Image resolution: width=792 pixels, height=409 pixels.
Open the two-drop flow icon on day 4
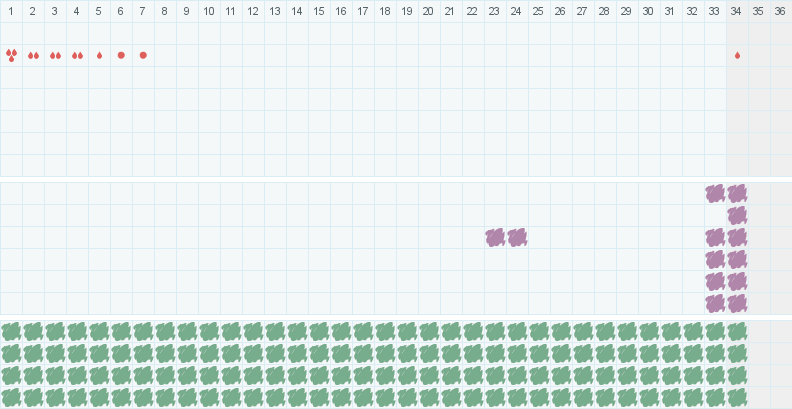77,56
